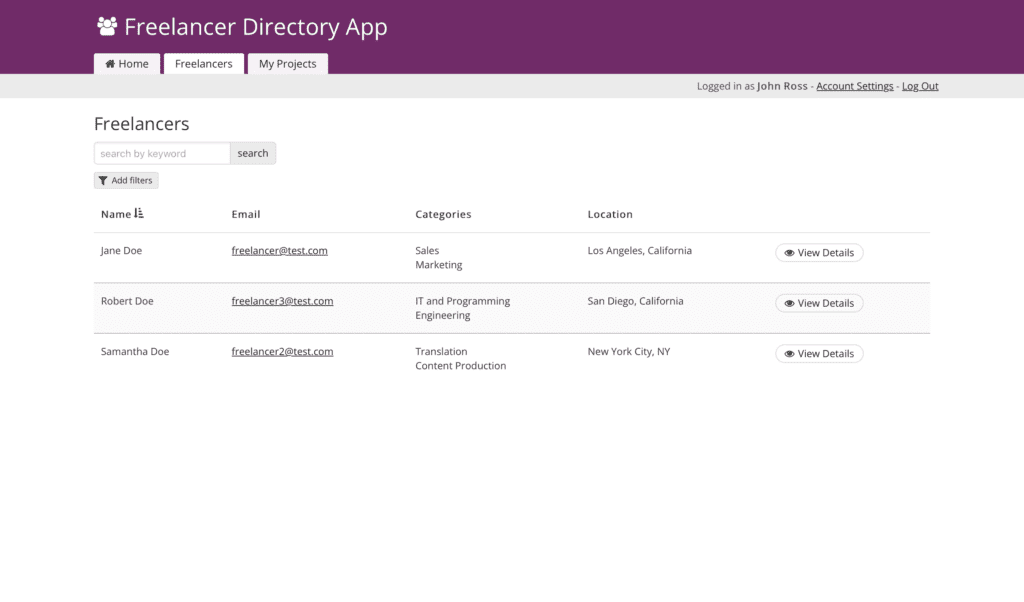
Task: Switch to the My Projects tab
Action: (x=287, y=64)
